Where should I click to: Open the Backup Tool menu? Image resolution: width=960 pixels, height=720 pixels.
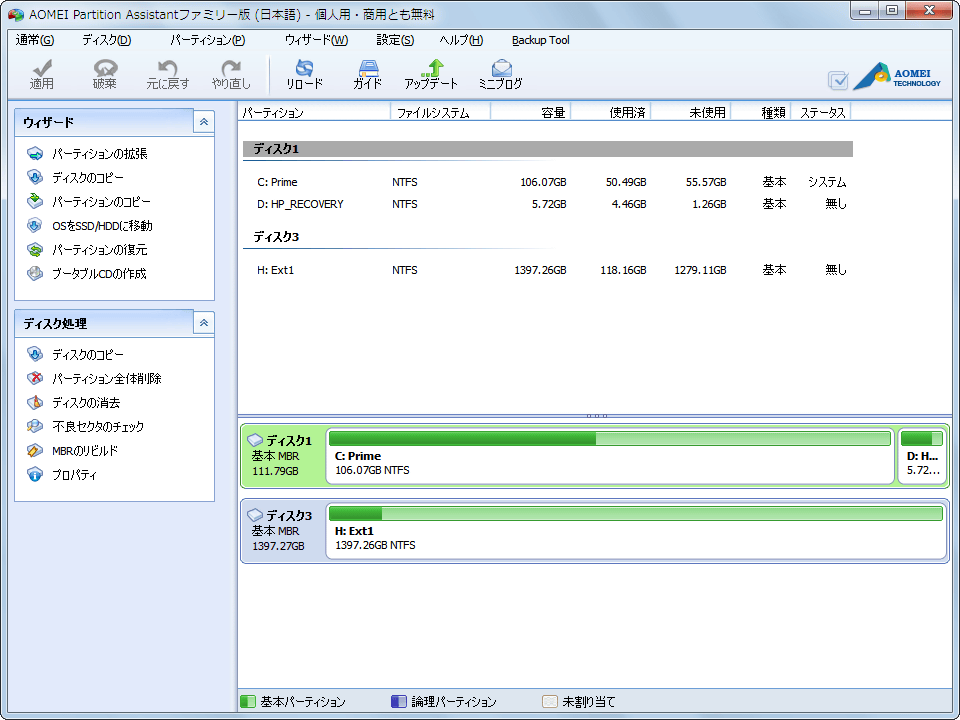pyautogui.click(x=541, y=40)
